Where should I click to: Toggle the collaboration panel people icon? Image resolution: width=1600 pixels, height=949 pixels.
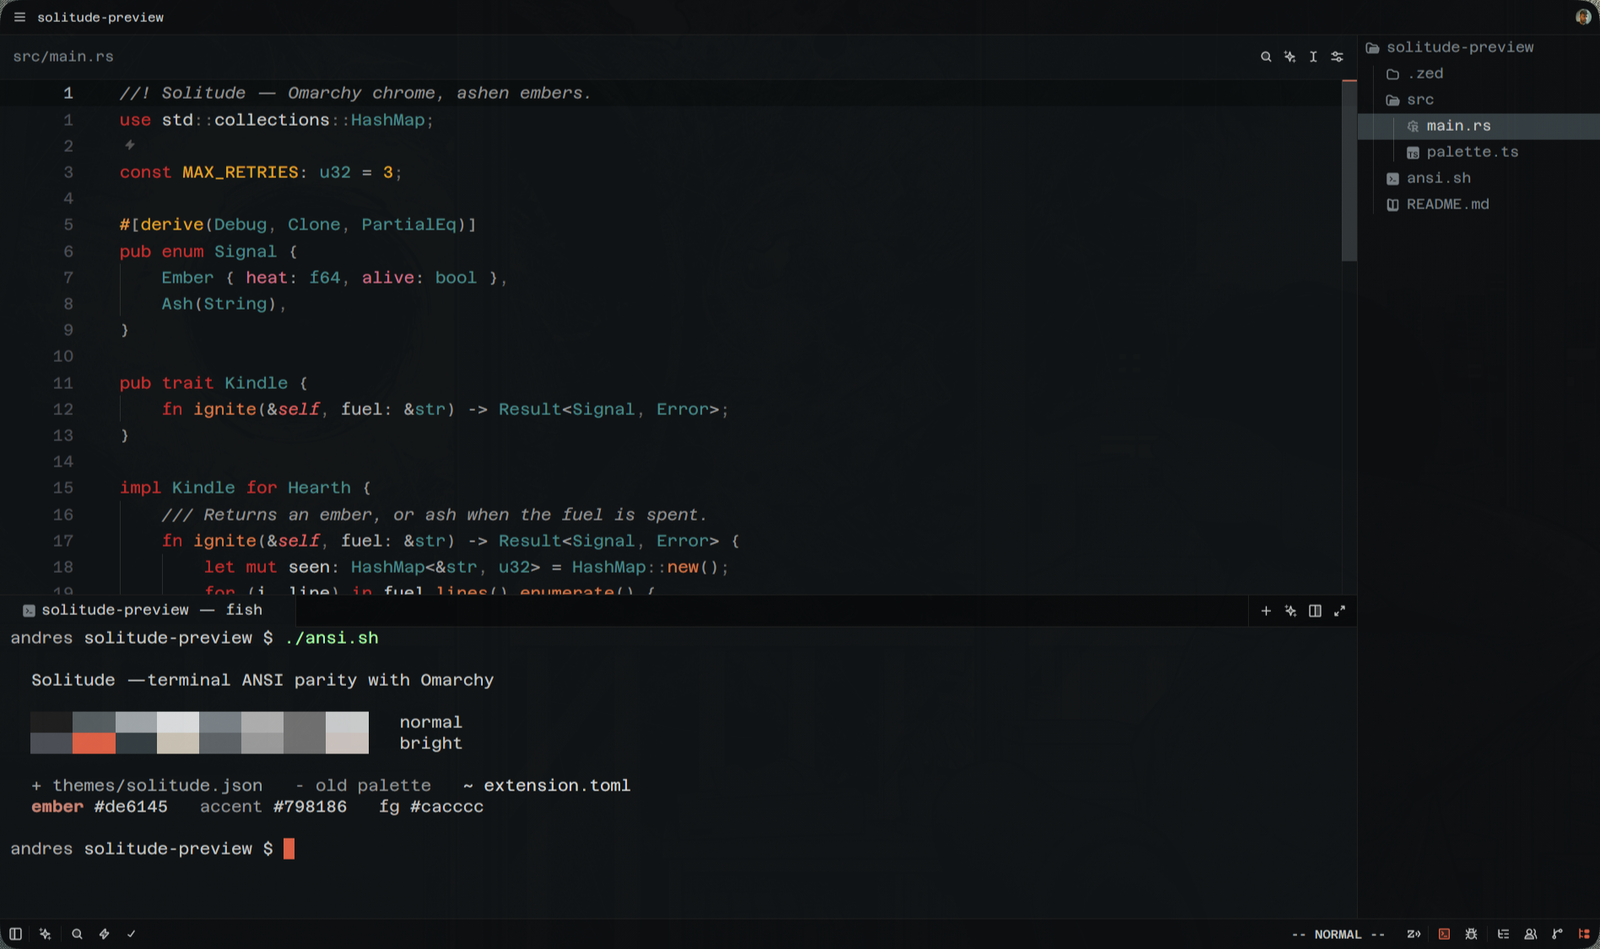(x=1530, y=934)
